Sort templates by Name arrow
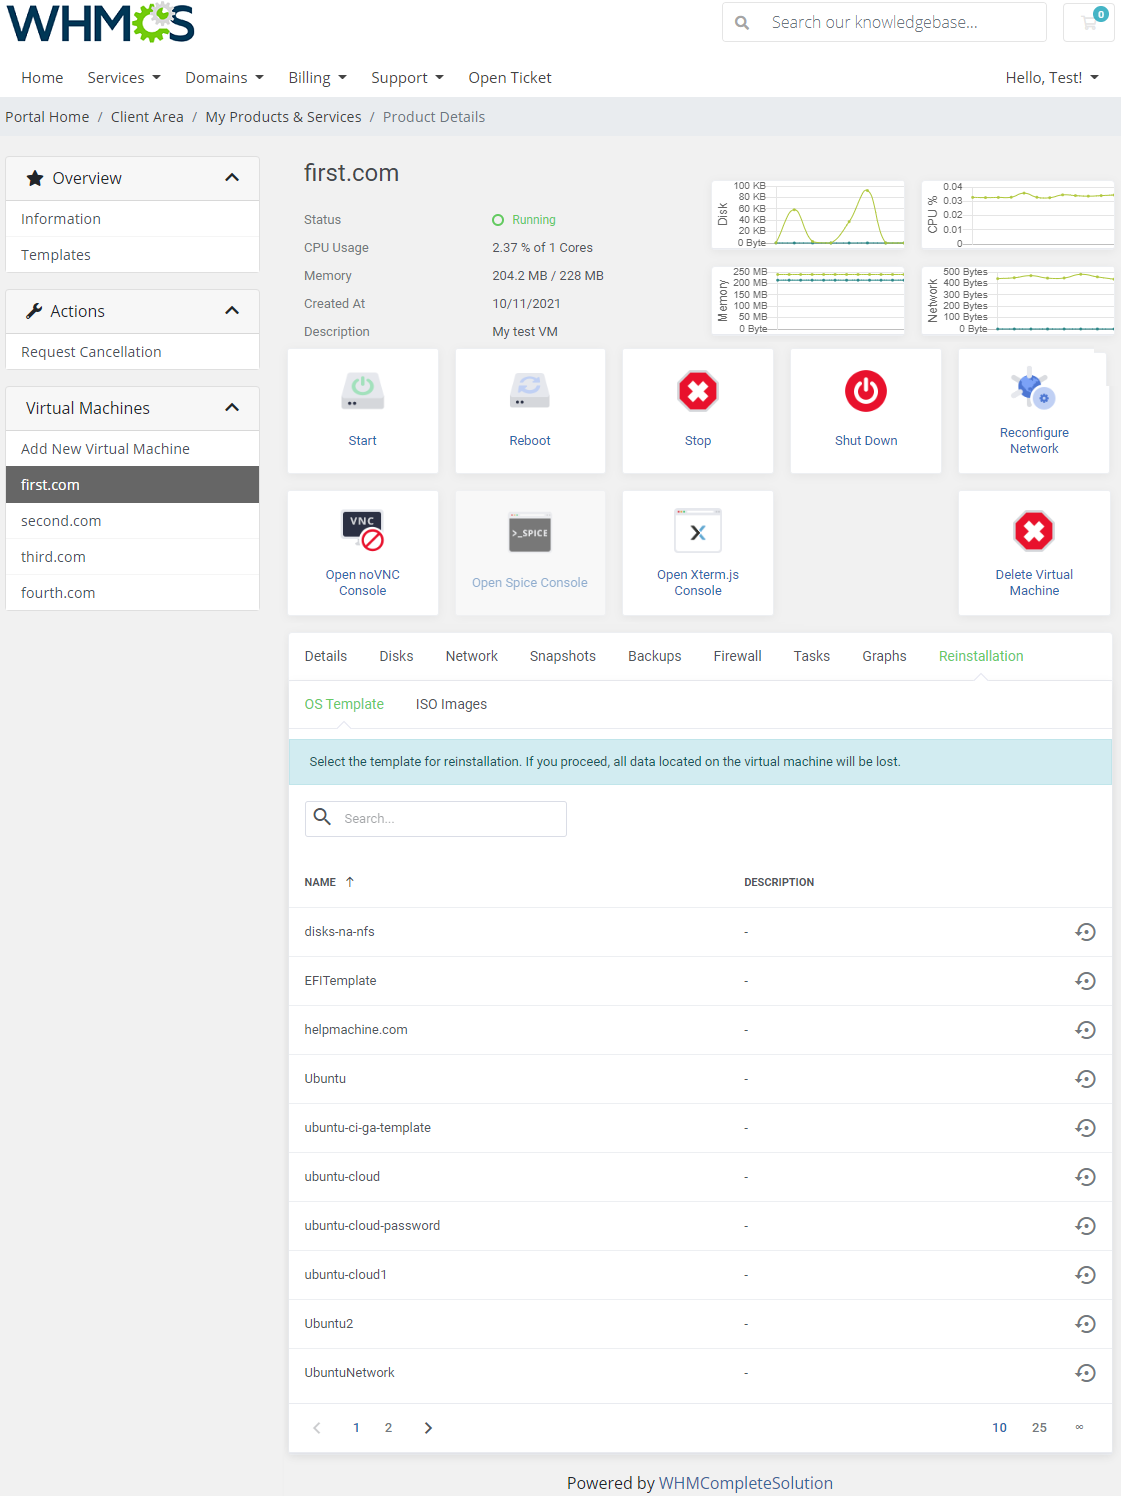Screen dimensions: 1121x1496 pyautogui.click(x=350, y=882)
